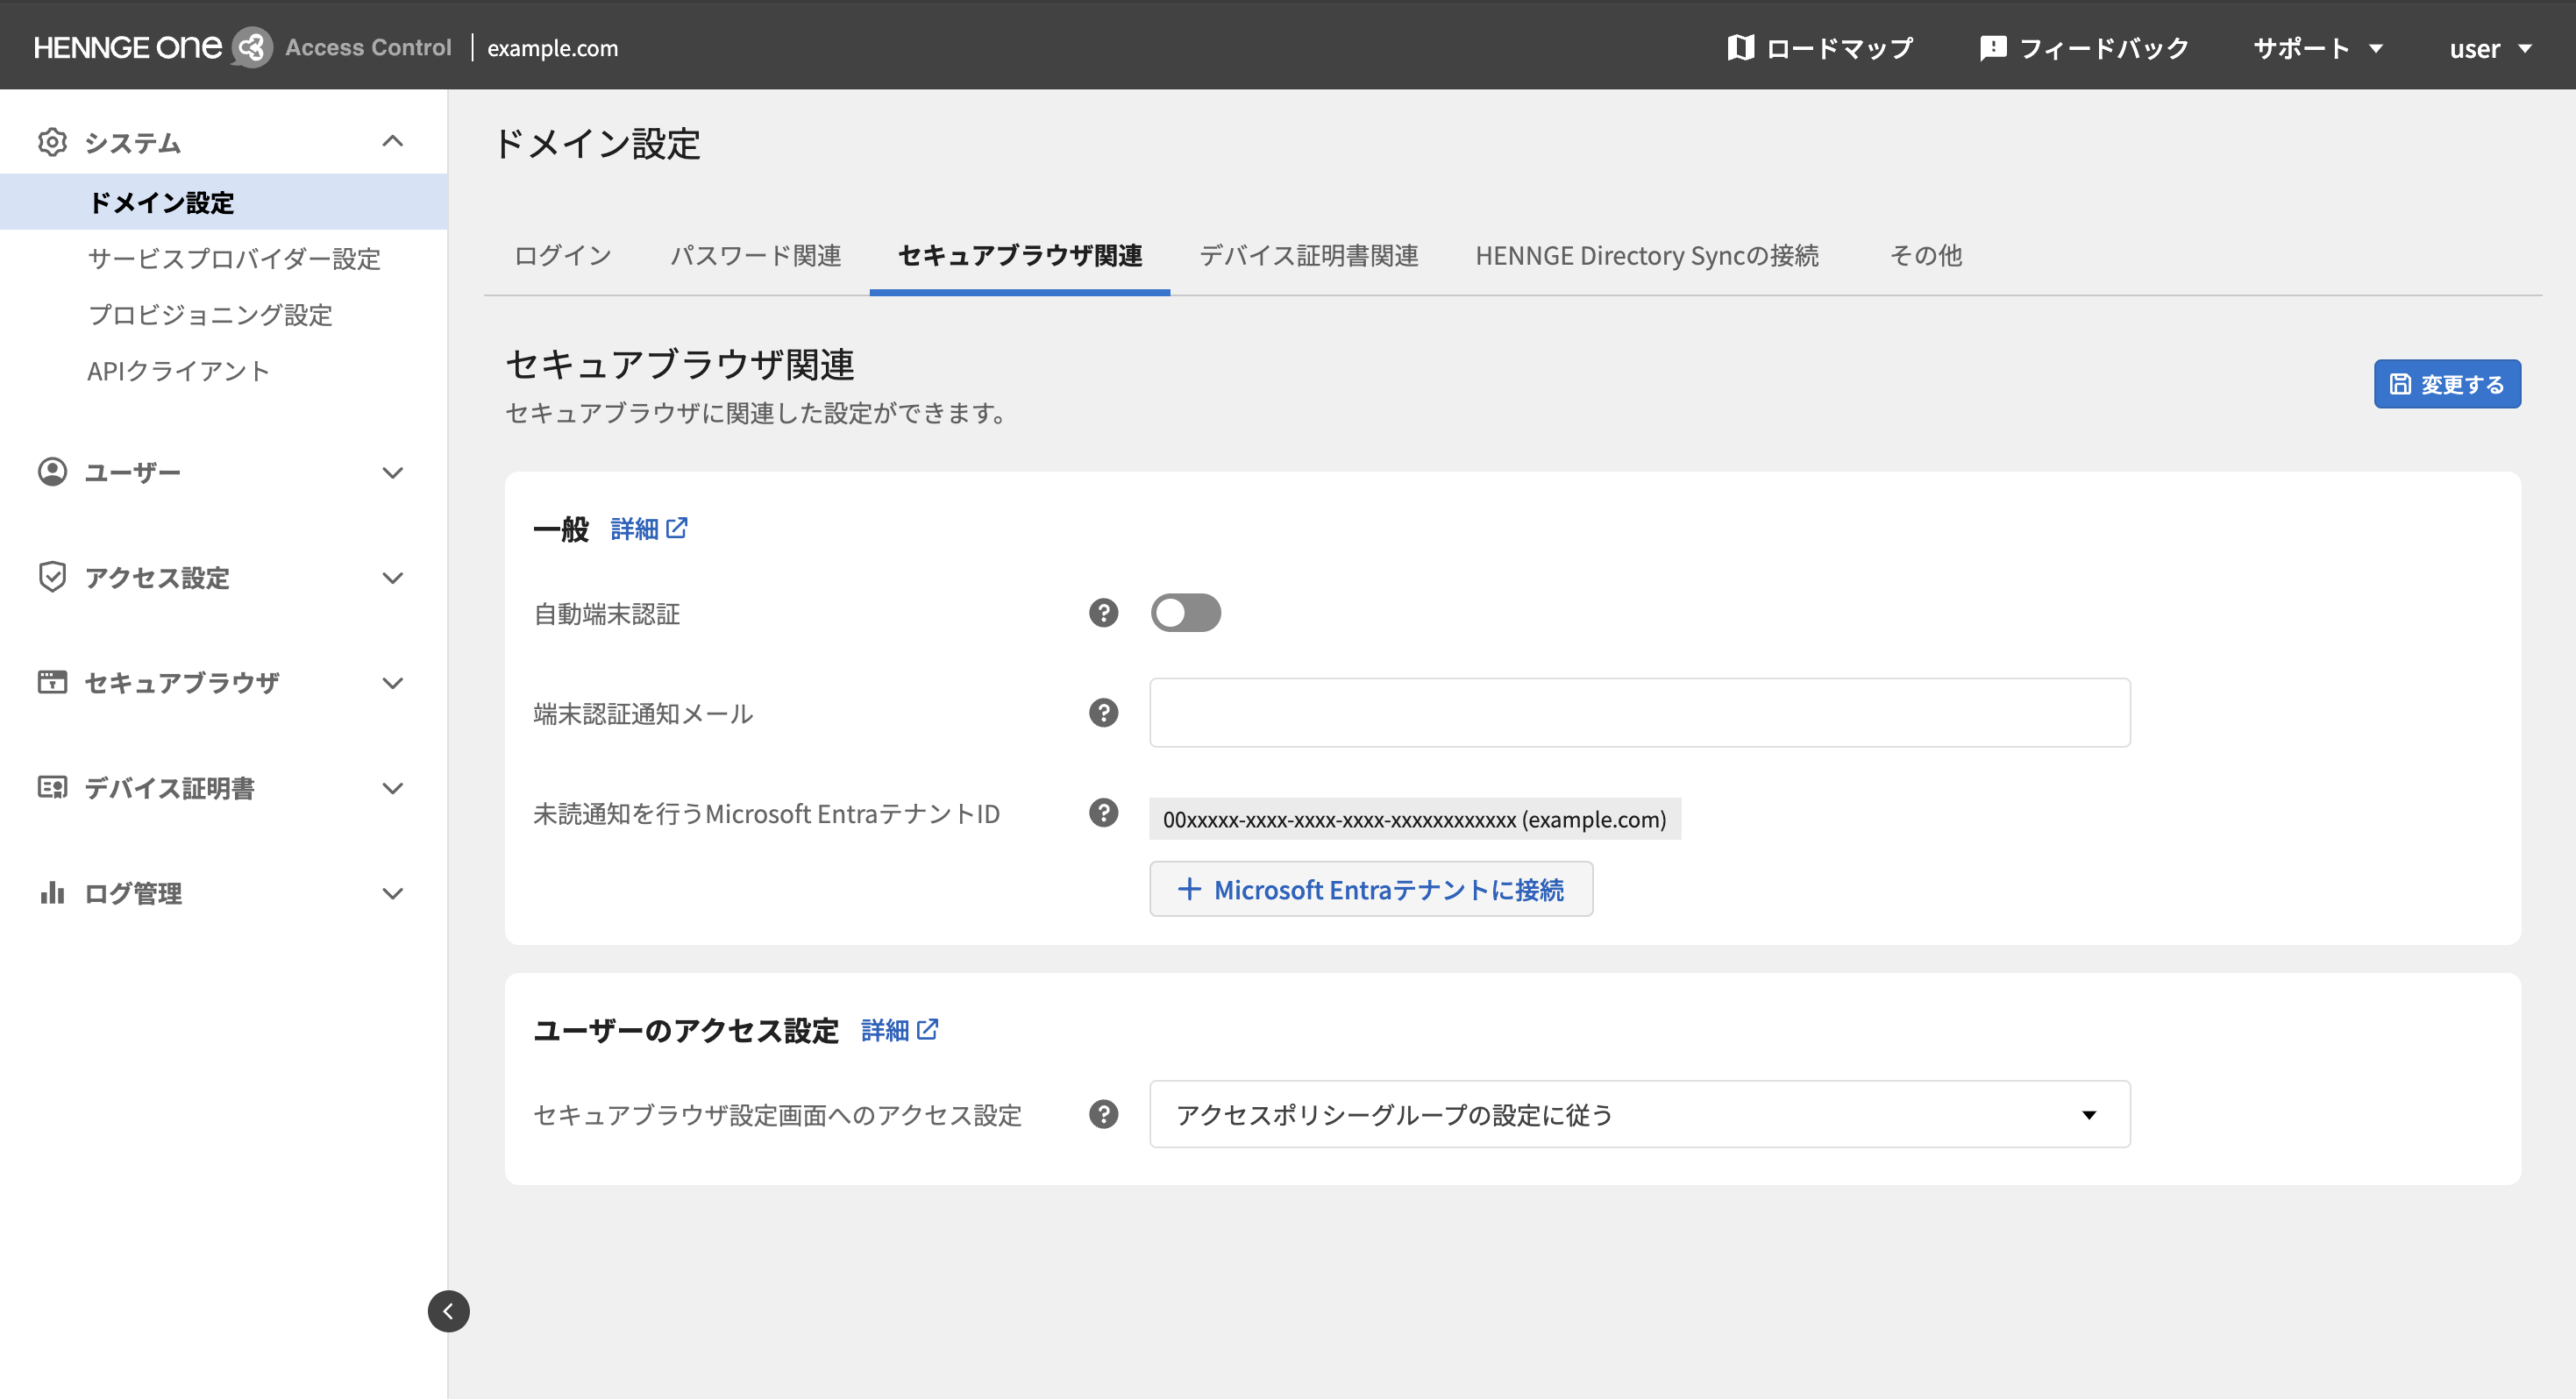
Task: Open the HENNGE Directory Syncの接続 tab
Action: (1646, 256)
